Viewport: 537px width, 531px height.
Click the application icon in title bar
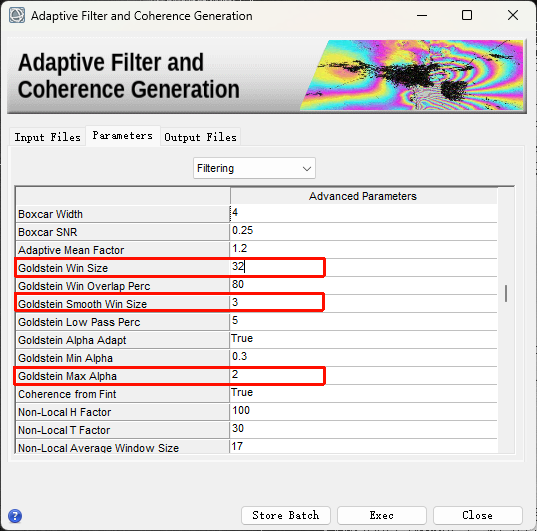tap(16, 15)
